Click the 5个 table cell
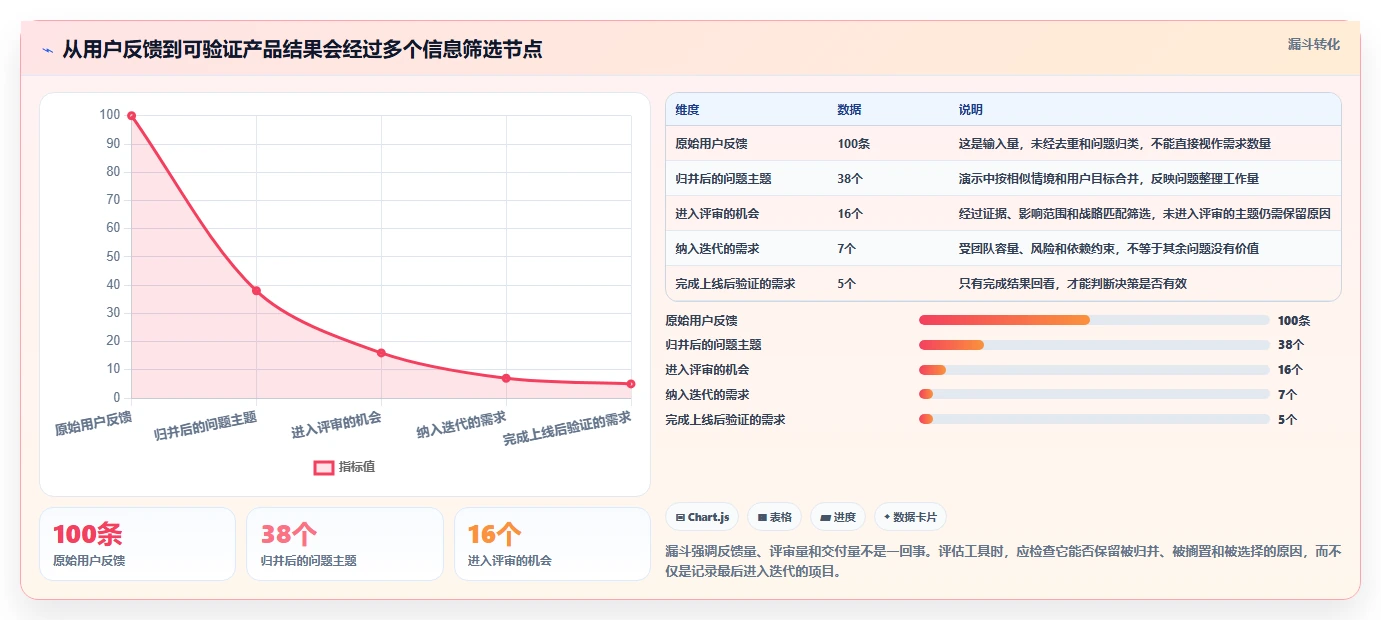Screen dimensions: 1381x620 tap(847, 283)
